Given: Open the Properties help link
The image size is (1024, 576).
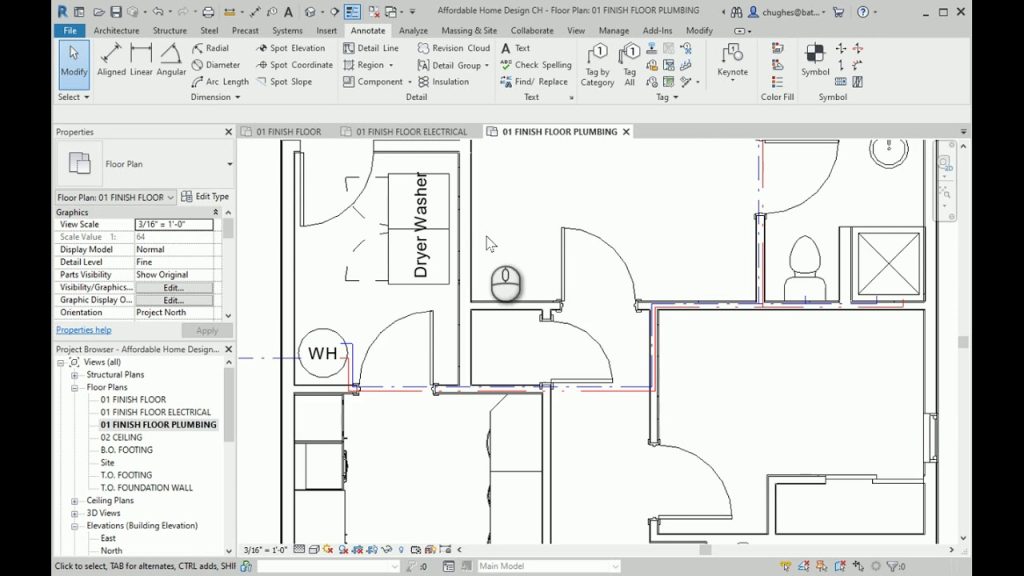Looking at the screenshot, I should point(84,330).
